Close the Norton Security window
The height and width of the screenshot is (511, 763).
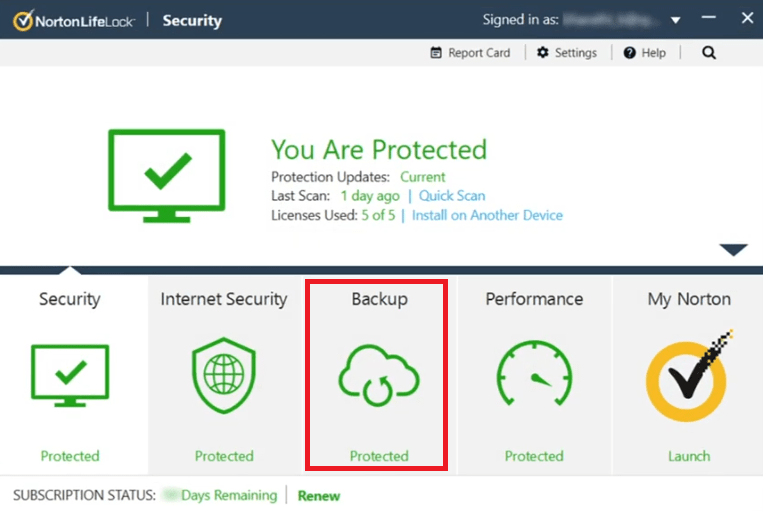point(747,18)
